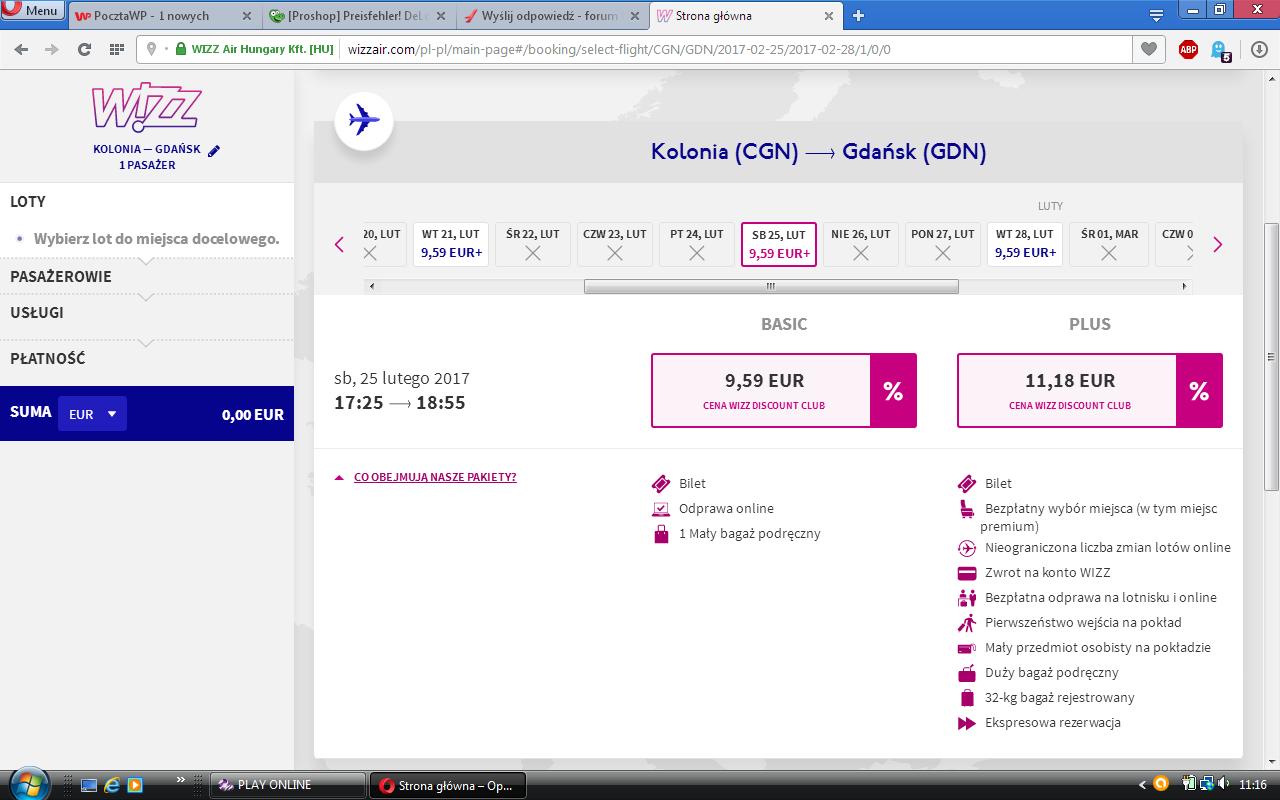Click the 11:16 taskbar clock
The height and width of the screenshot is (800, 1280).
pos(1252,785)
